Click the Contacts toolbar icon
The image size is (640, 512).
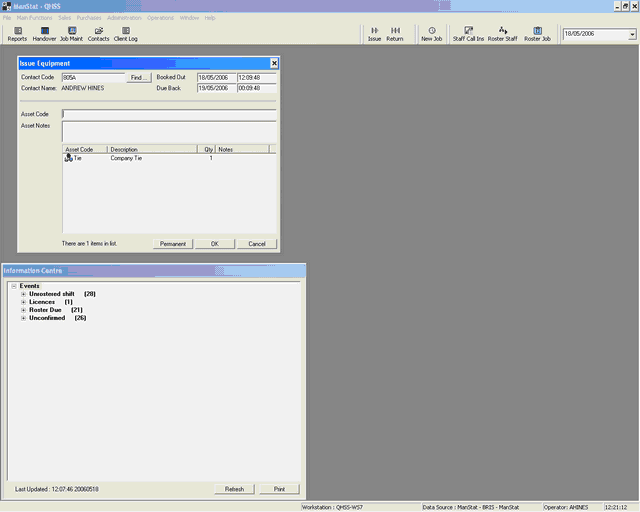(99, 34)
